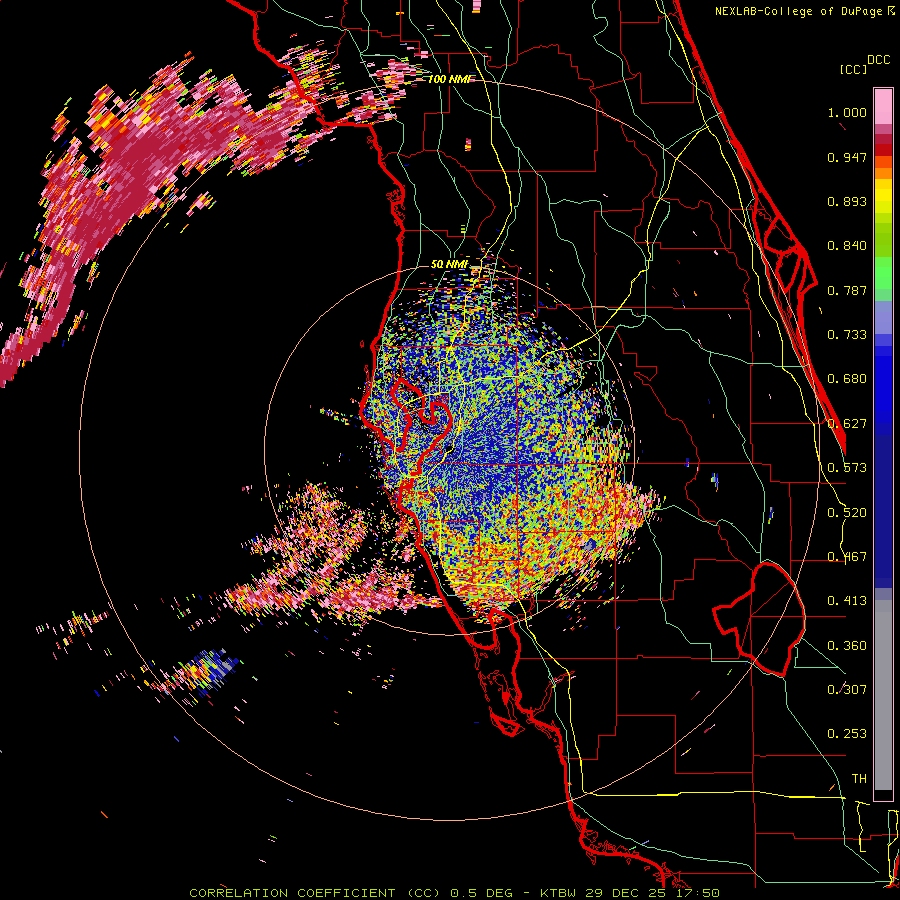Click the yellow band of the color bar
Viewport: 900px width, 900px height.
tap(883, 196)
